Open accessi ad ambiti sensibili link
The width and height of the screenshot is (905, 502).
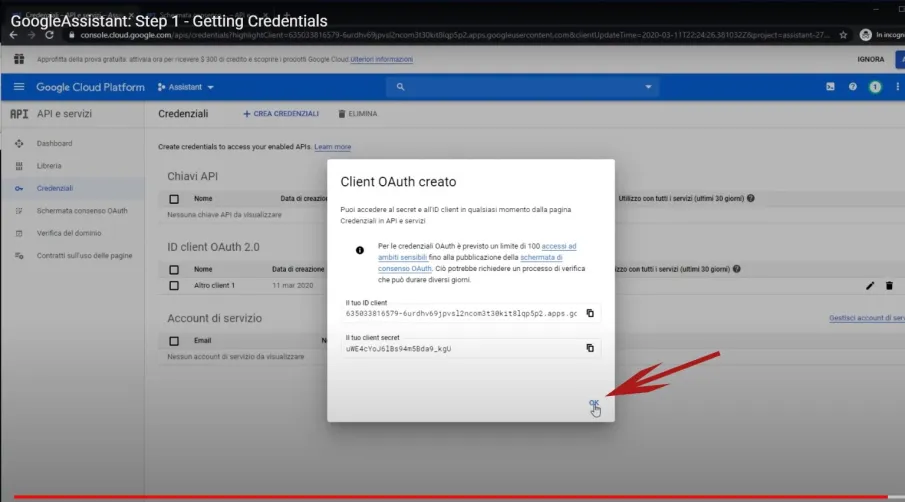tap(477, 252)
